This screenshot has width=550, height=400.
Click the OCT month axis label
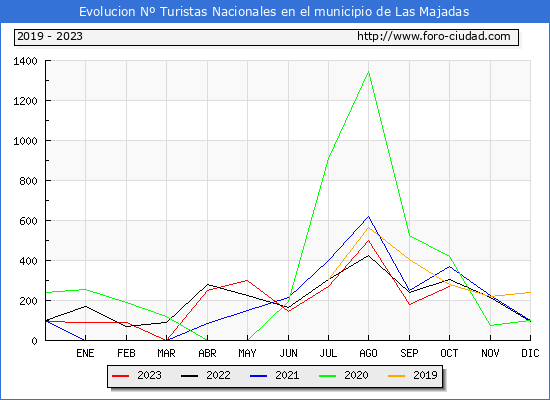449,353
